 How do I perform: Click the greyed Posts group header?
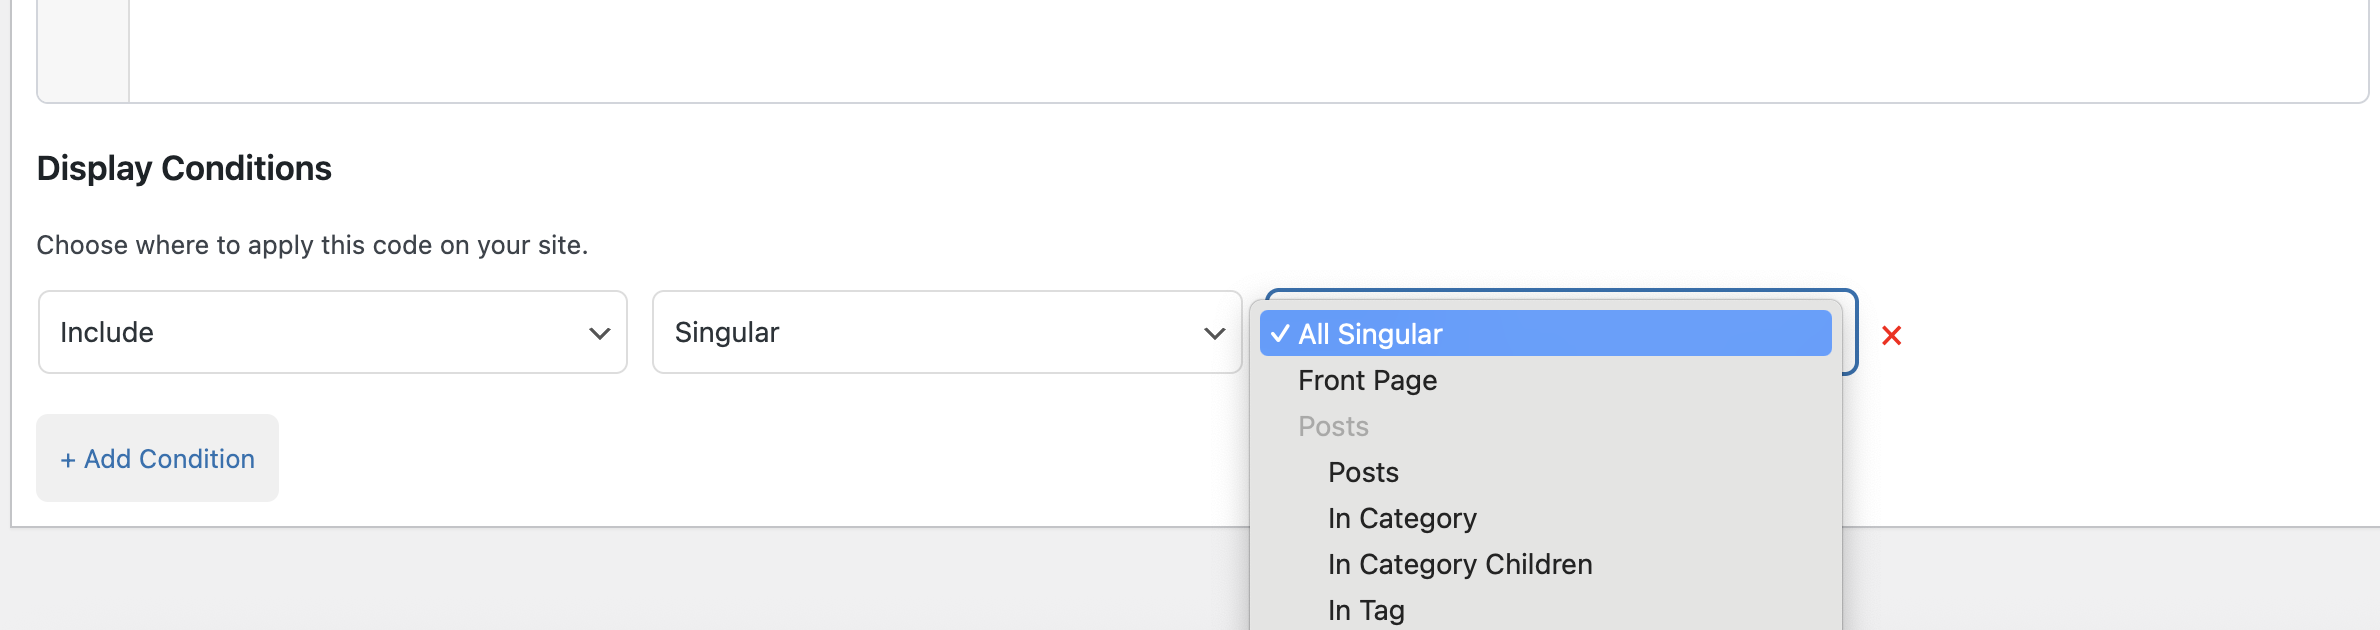(1333, 427)
